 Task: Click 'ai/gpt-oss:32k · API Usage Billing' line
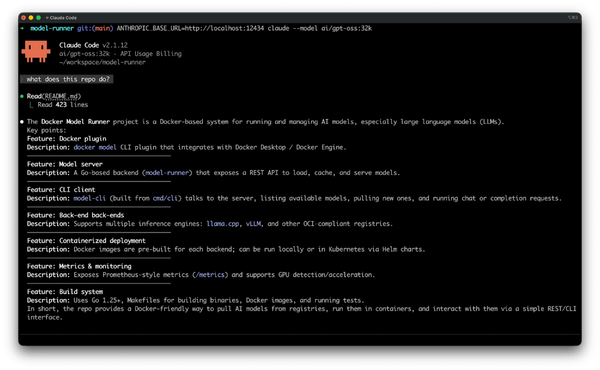click(x=120, y=54)
